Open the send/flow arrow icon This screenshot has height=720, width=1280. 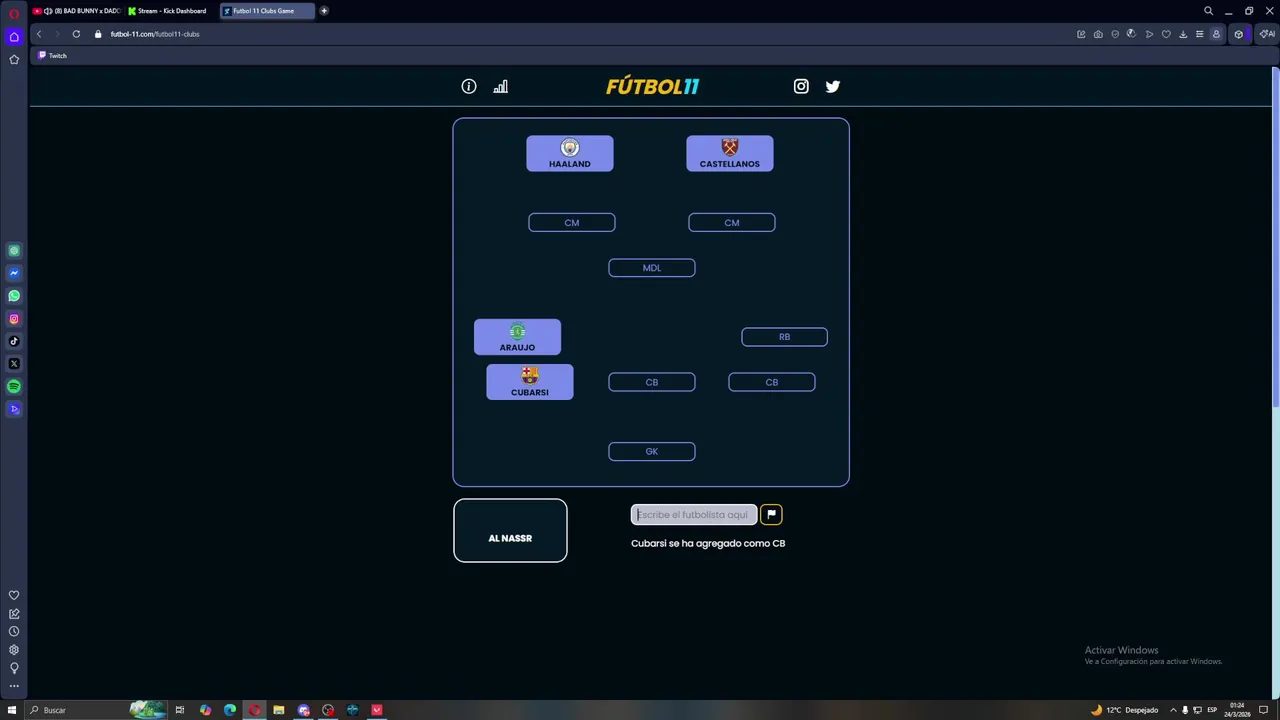pos(1149,34)
